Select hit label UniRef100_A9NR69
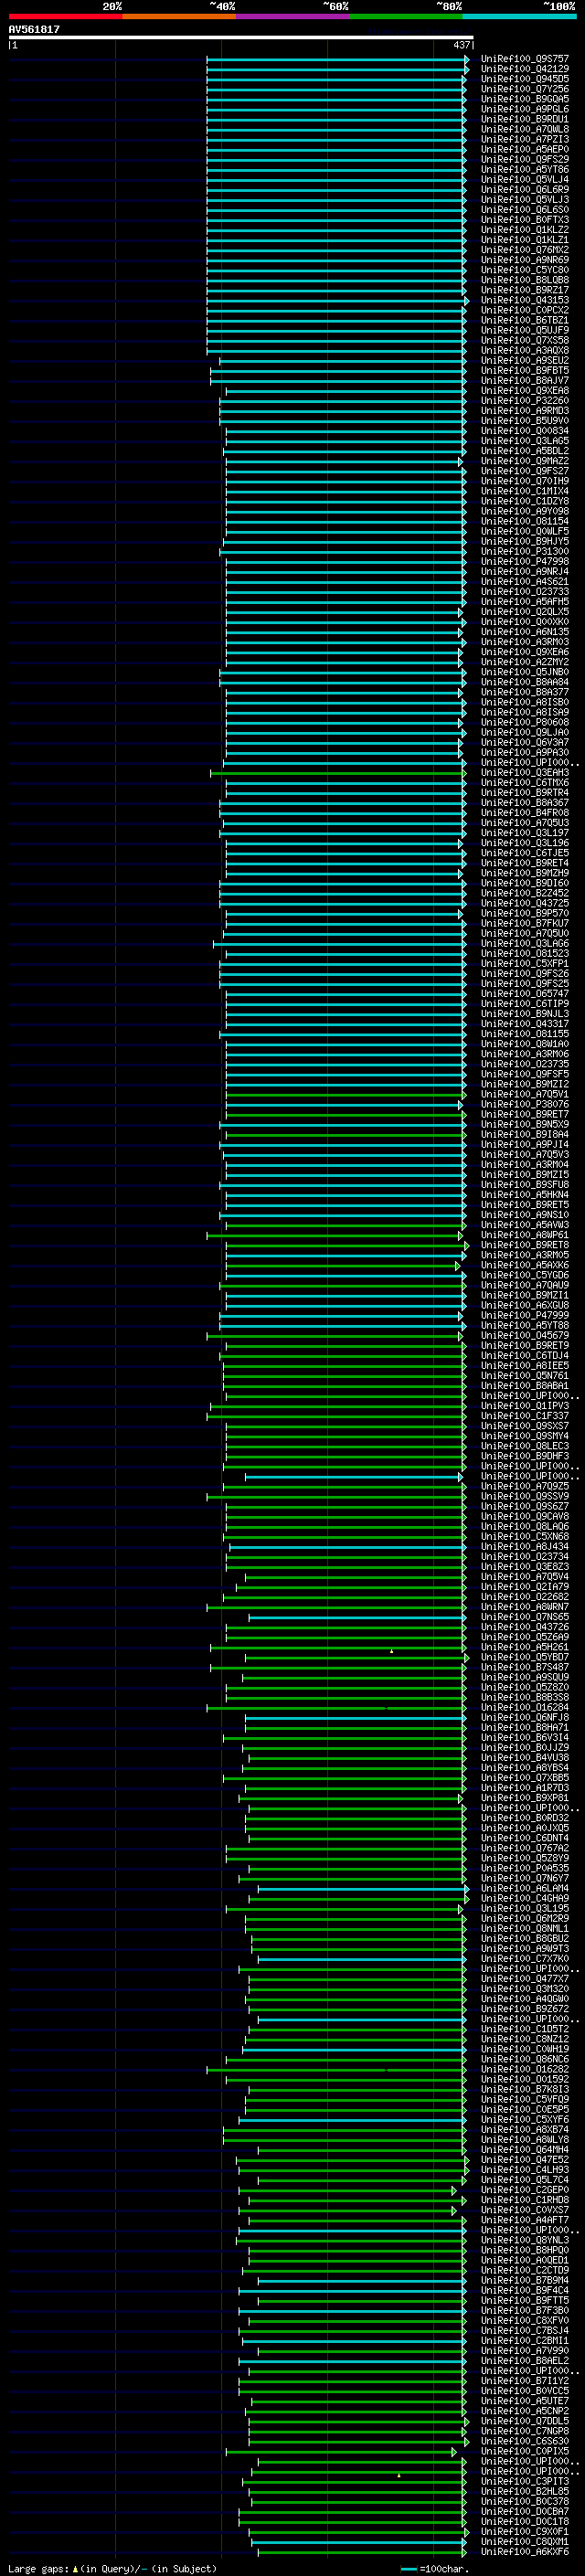 524,260
